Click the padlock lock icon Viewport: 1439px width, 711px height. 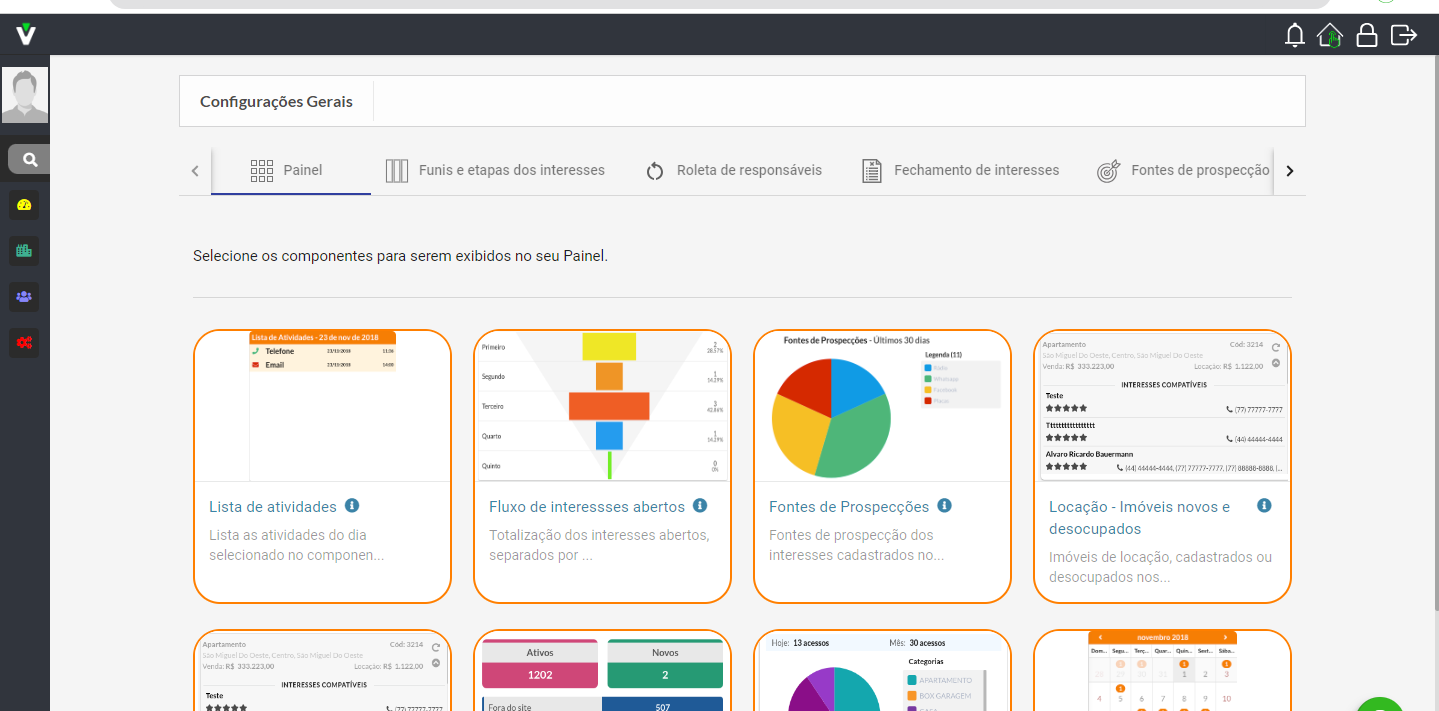pyautogui.click(x=1366, y=35)
